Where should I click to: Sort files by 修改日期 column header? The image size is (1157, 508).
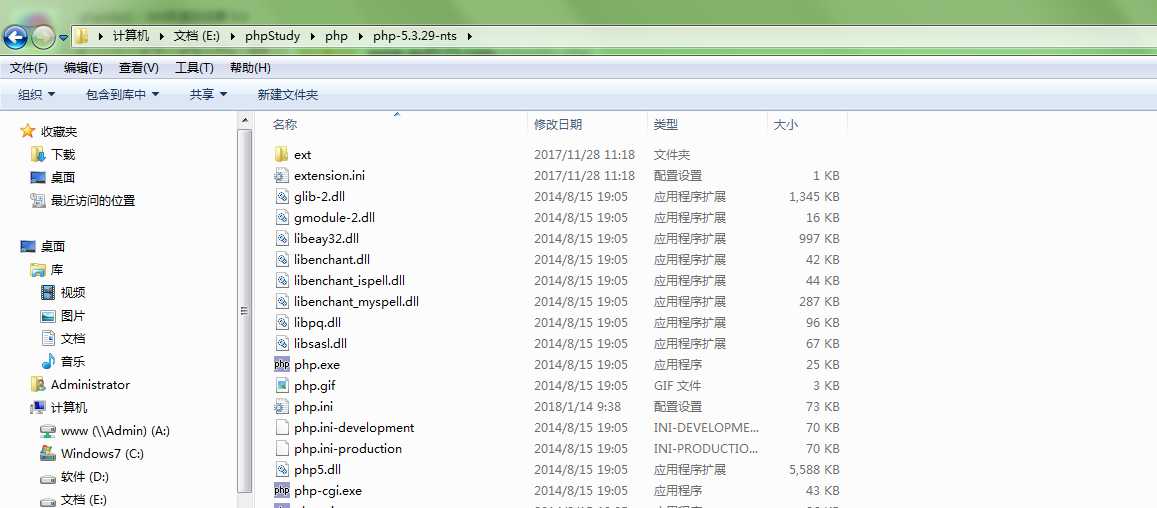(558, 125)
